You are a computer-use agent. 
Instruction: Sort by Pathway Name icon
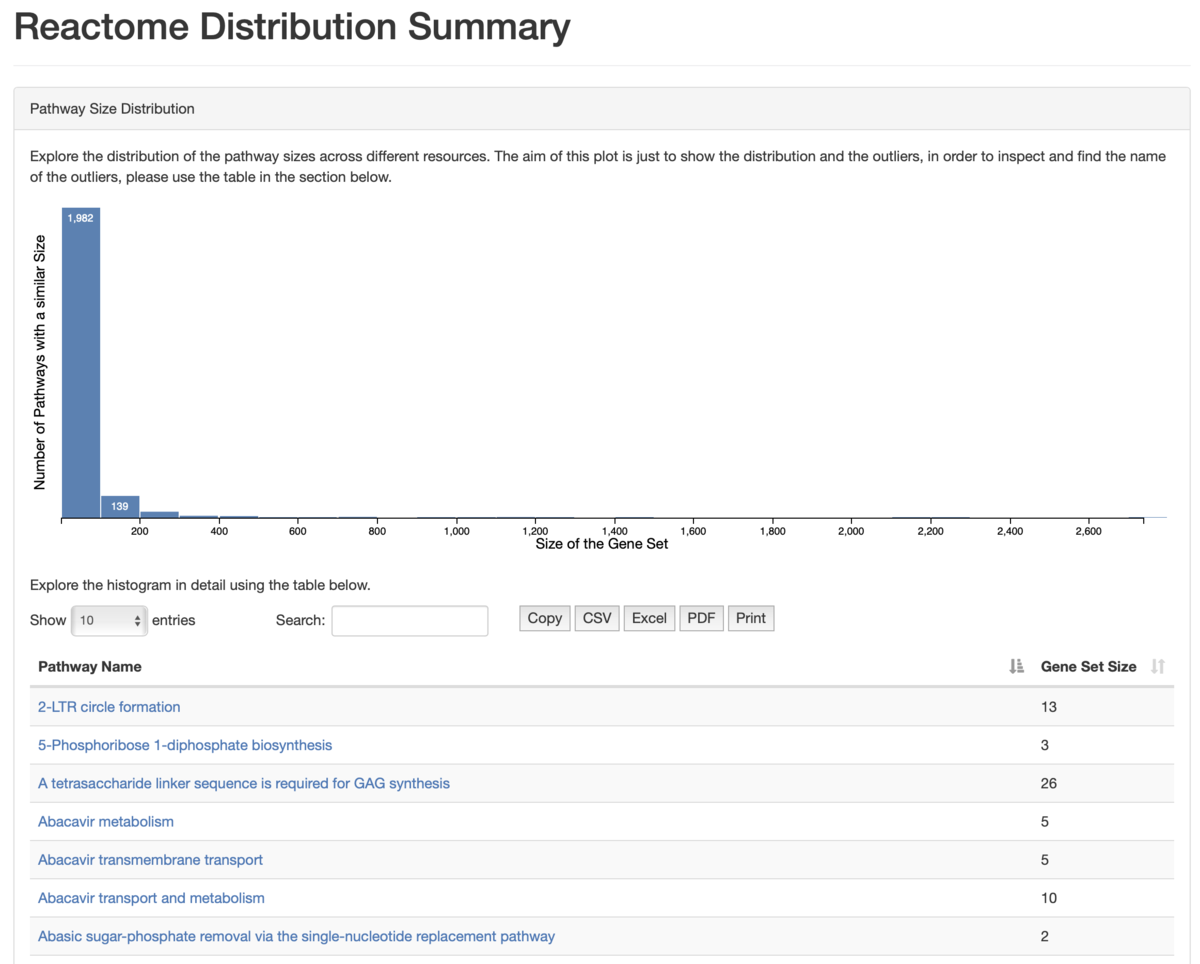(1017, 666)
